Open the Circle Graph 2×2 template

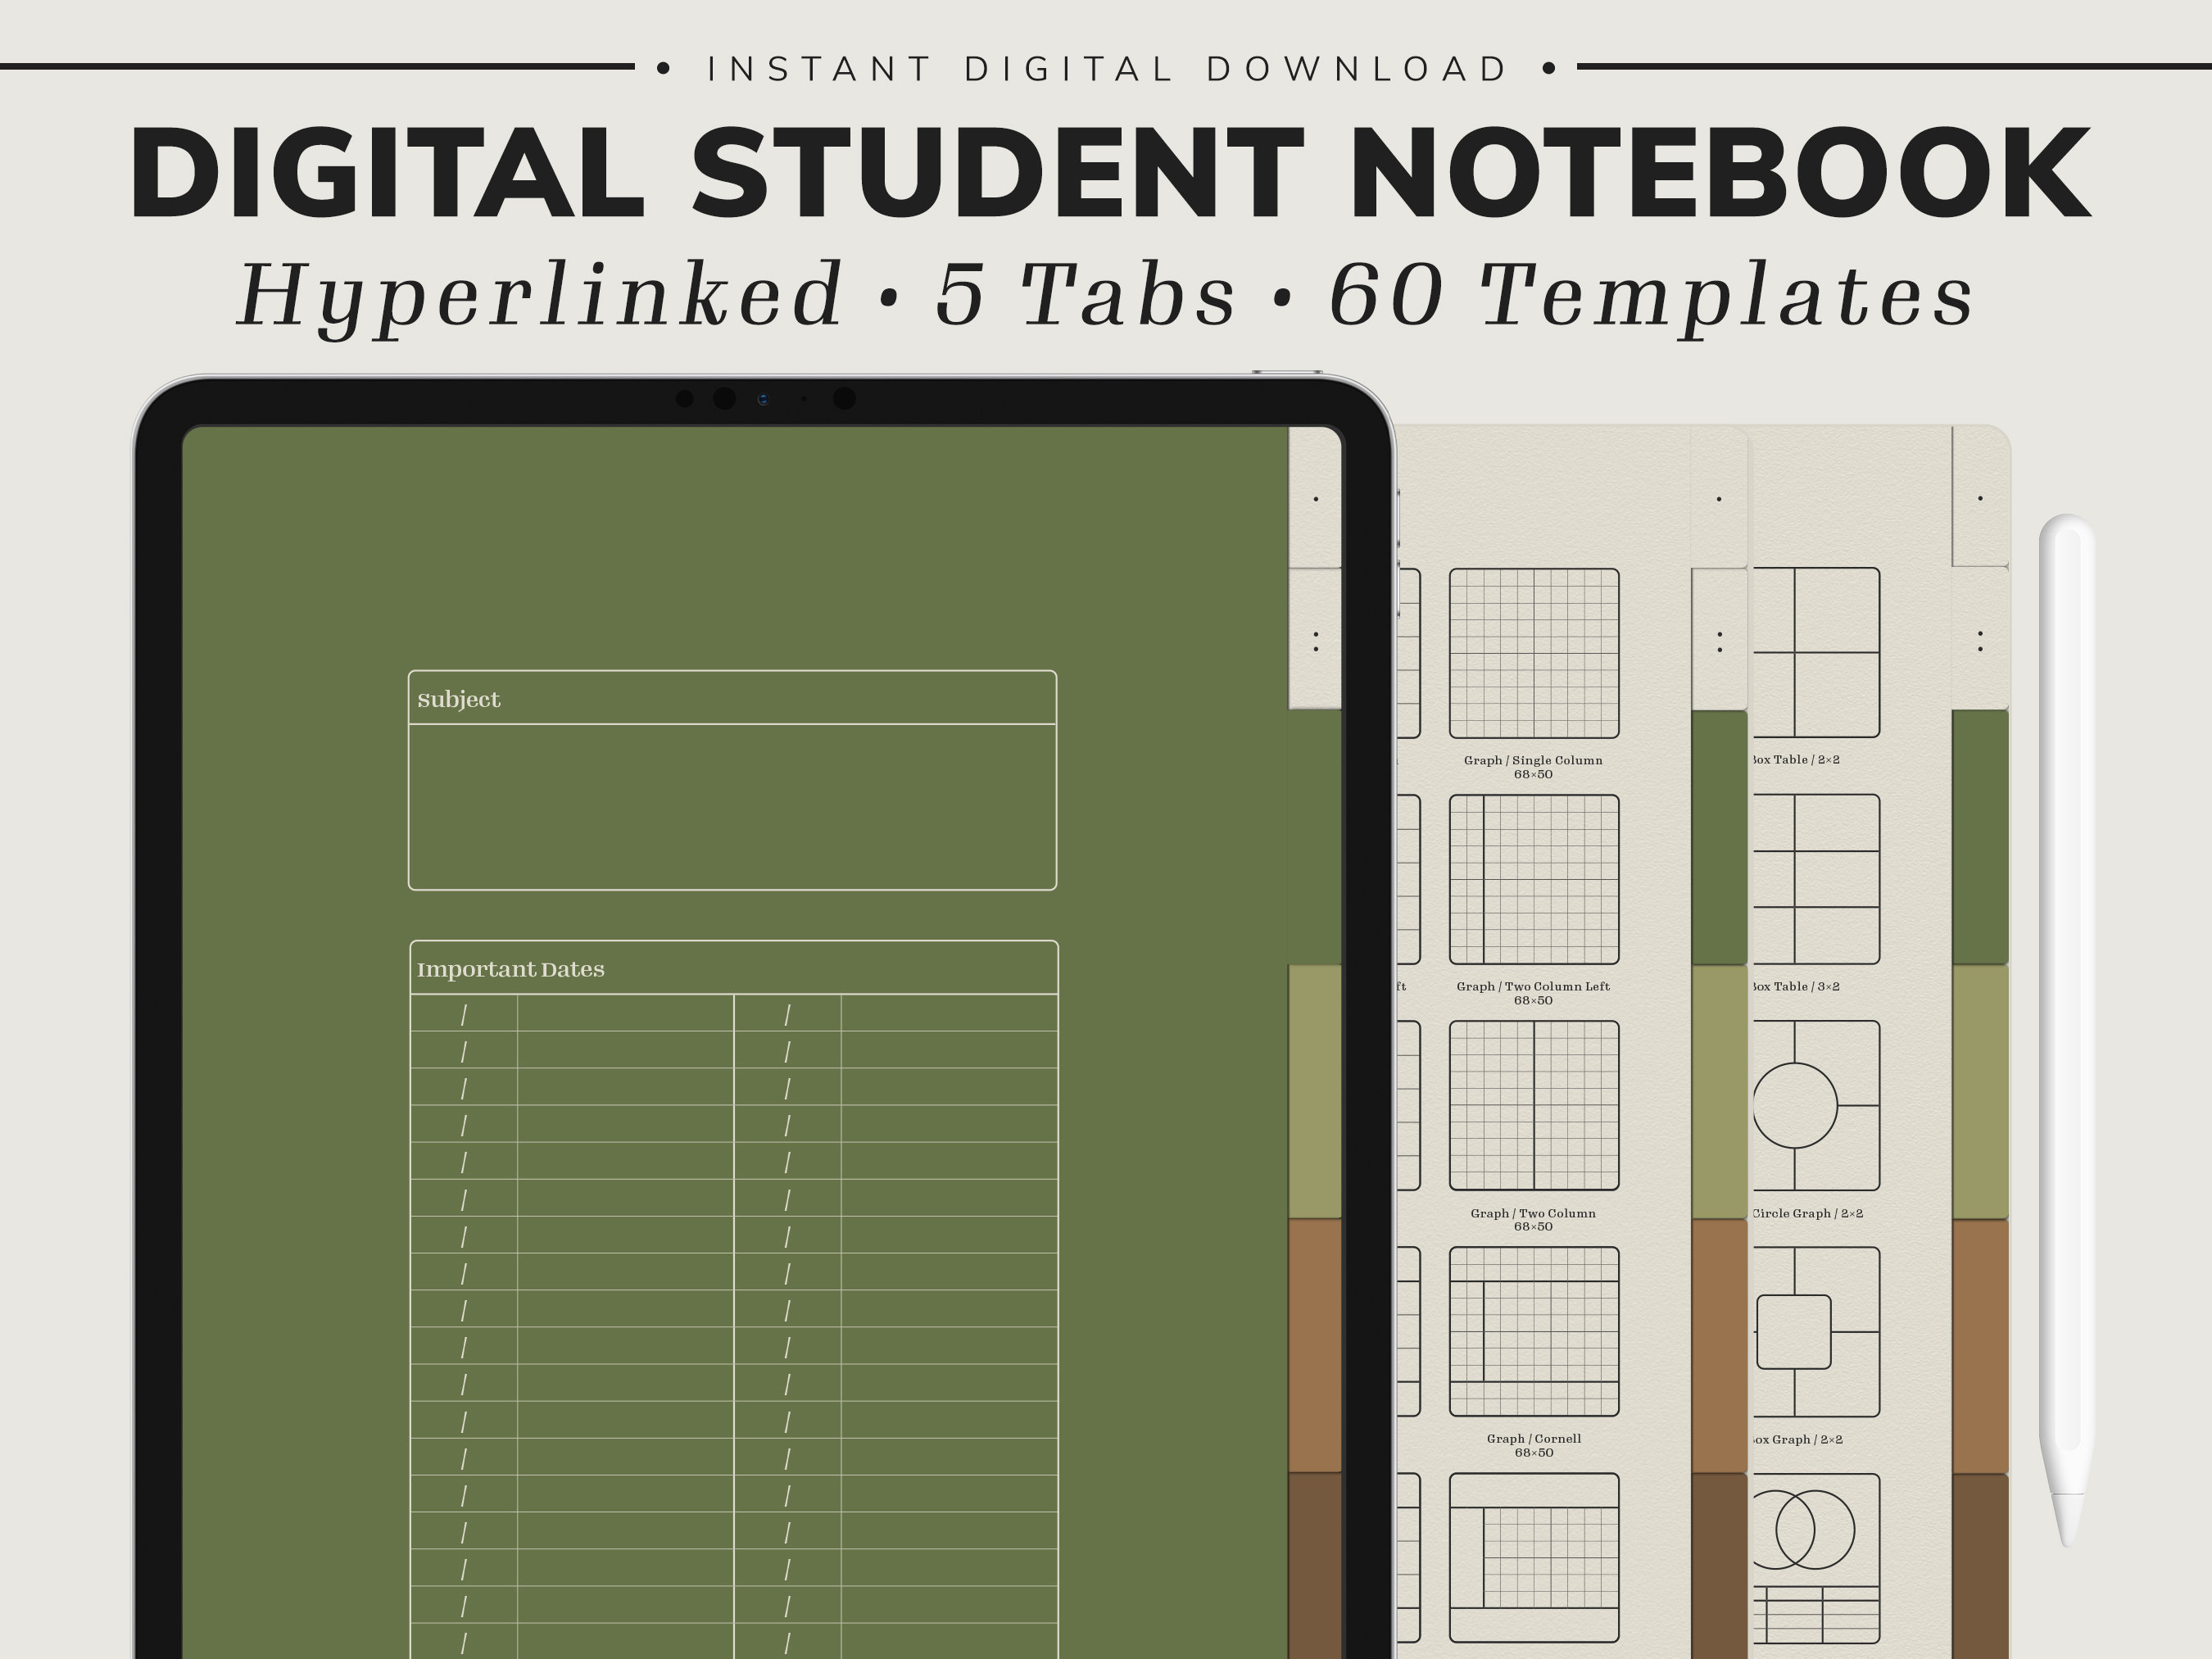click(1818, 1105)
